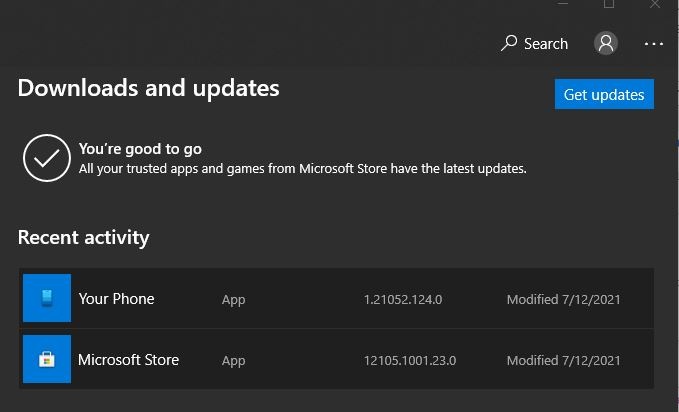679x412 pixels.
Task: Click the Your Phone app icon
Action: 47,298
